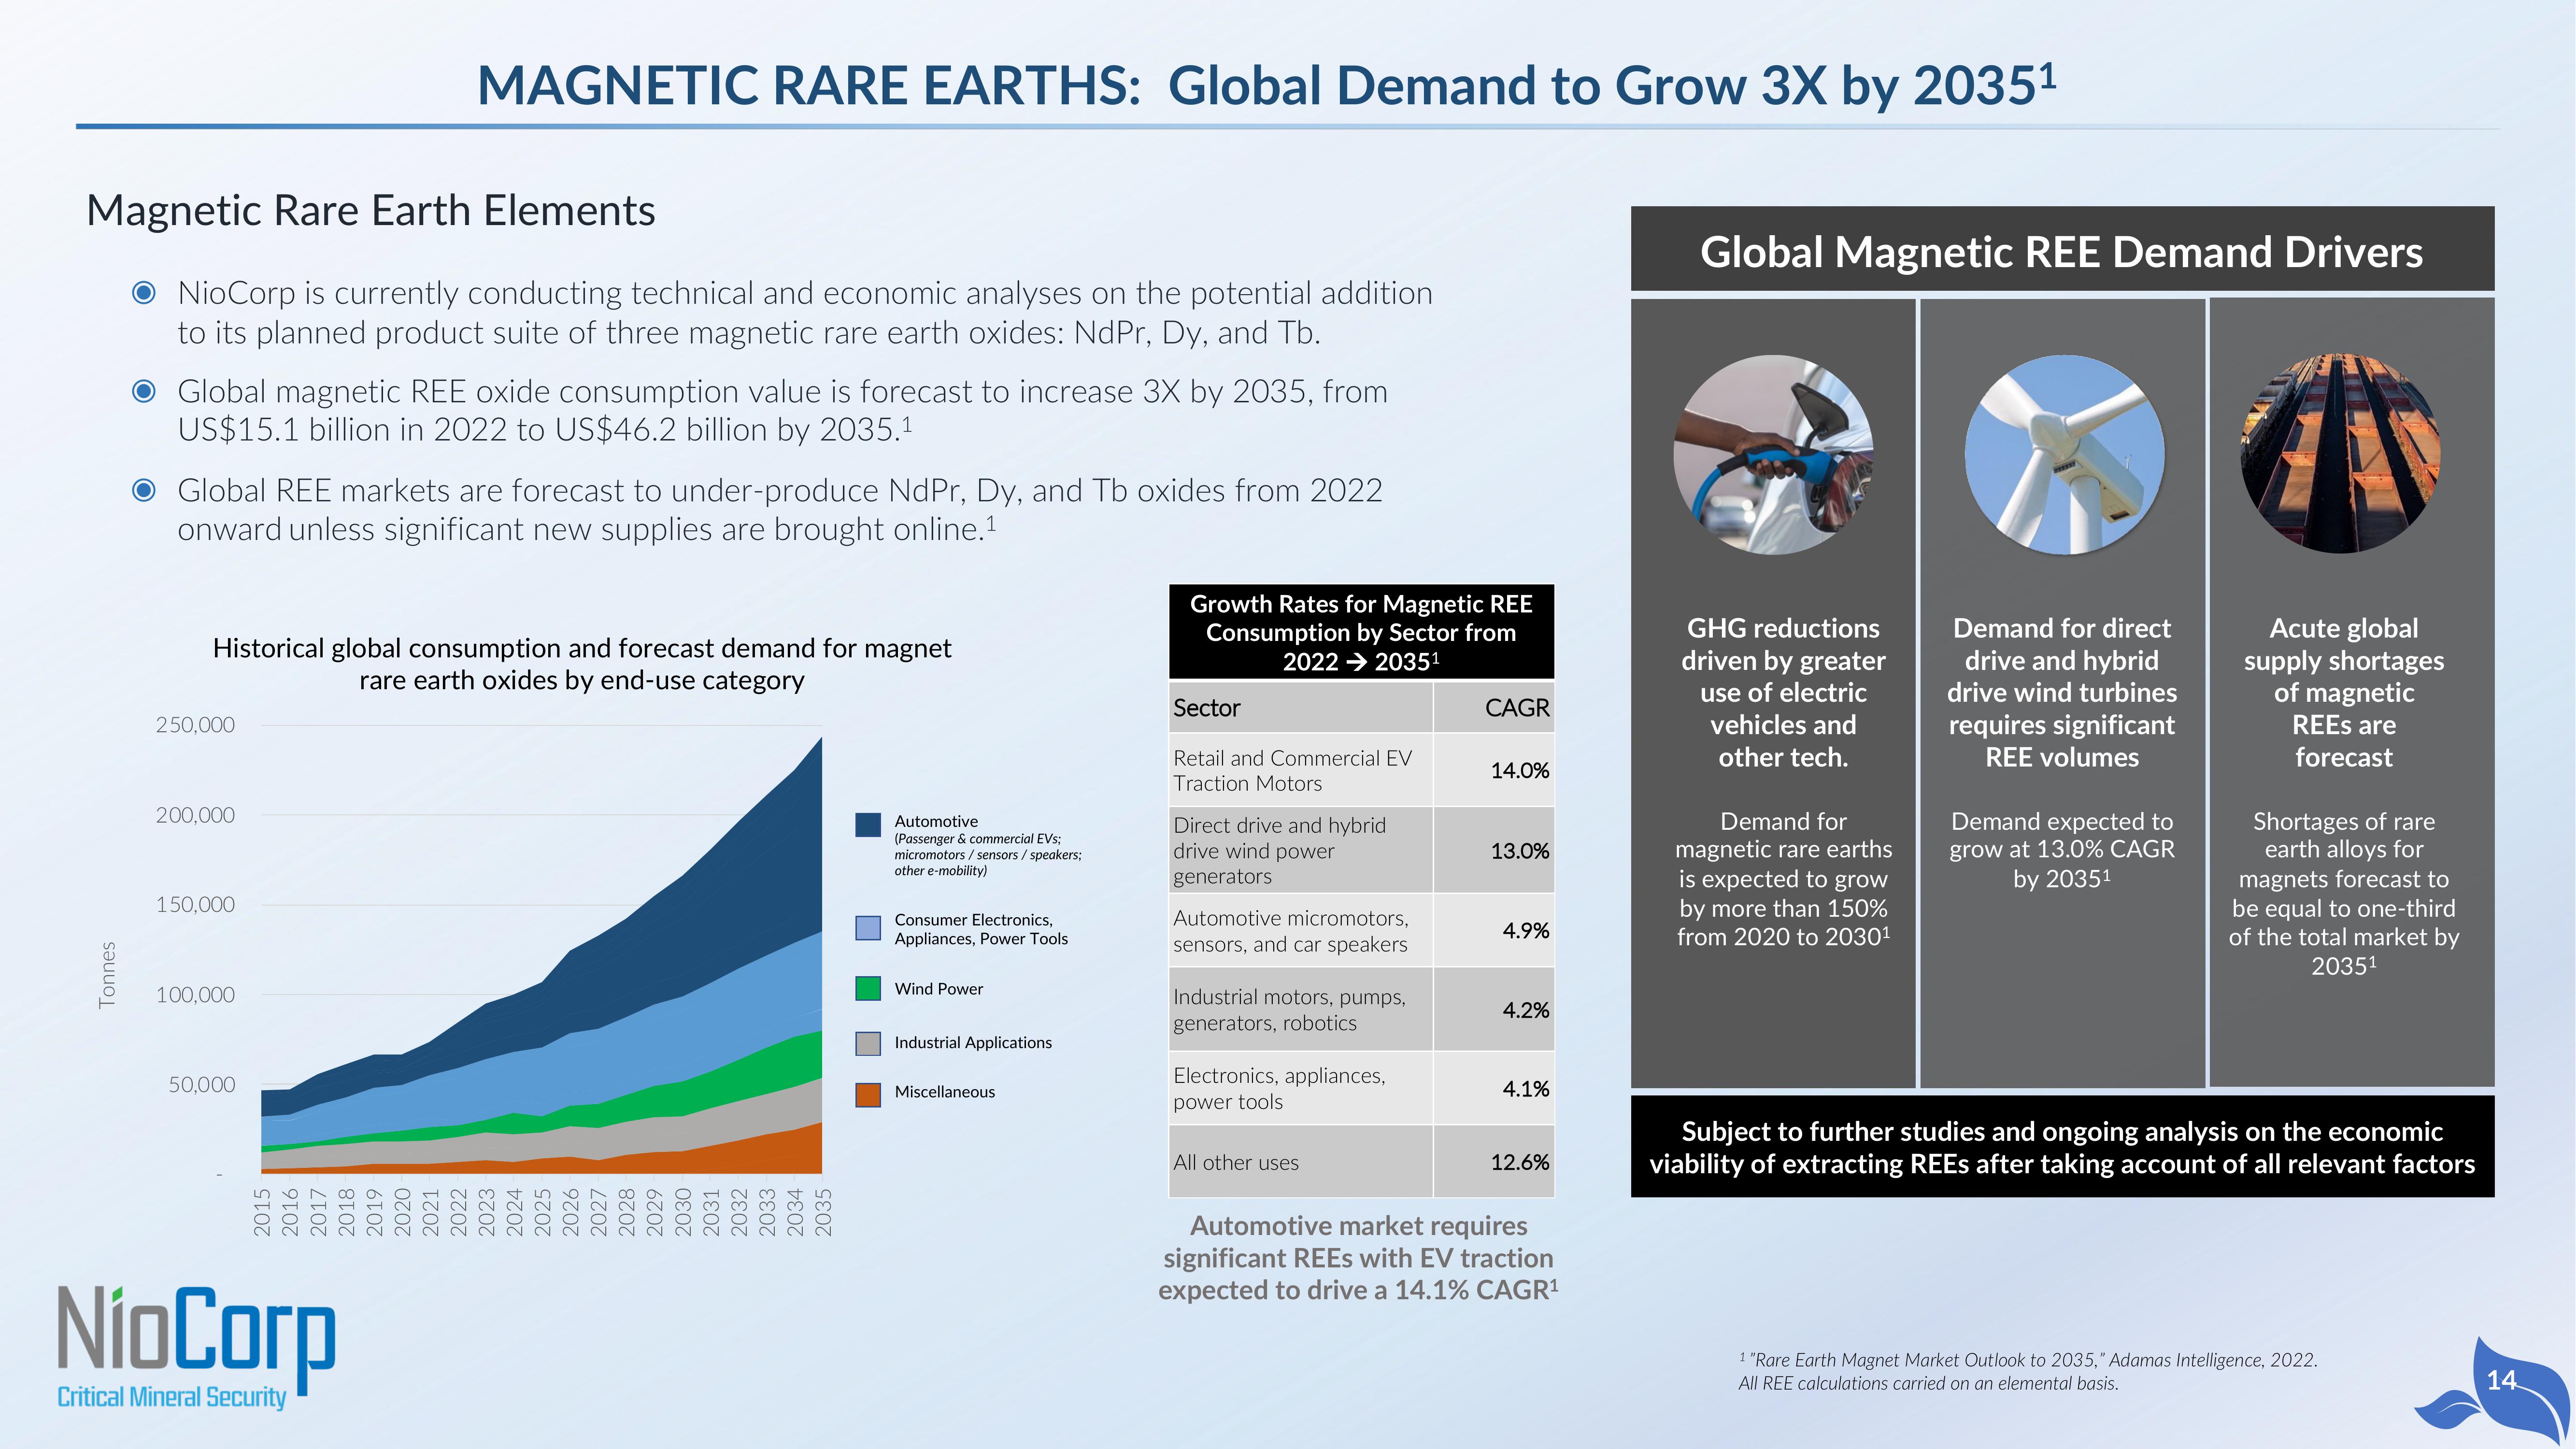Click the first bullet marker about NioCorp analyses

tap(144, 292)
